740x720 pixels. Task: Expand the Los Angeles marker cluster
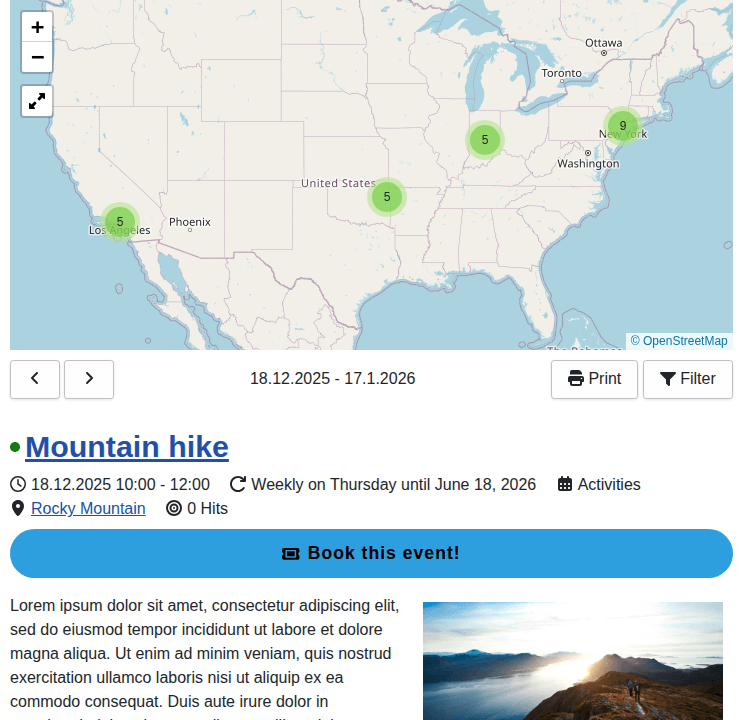[x=119, y=221]
